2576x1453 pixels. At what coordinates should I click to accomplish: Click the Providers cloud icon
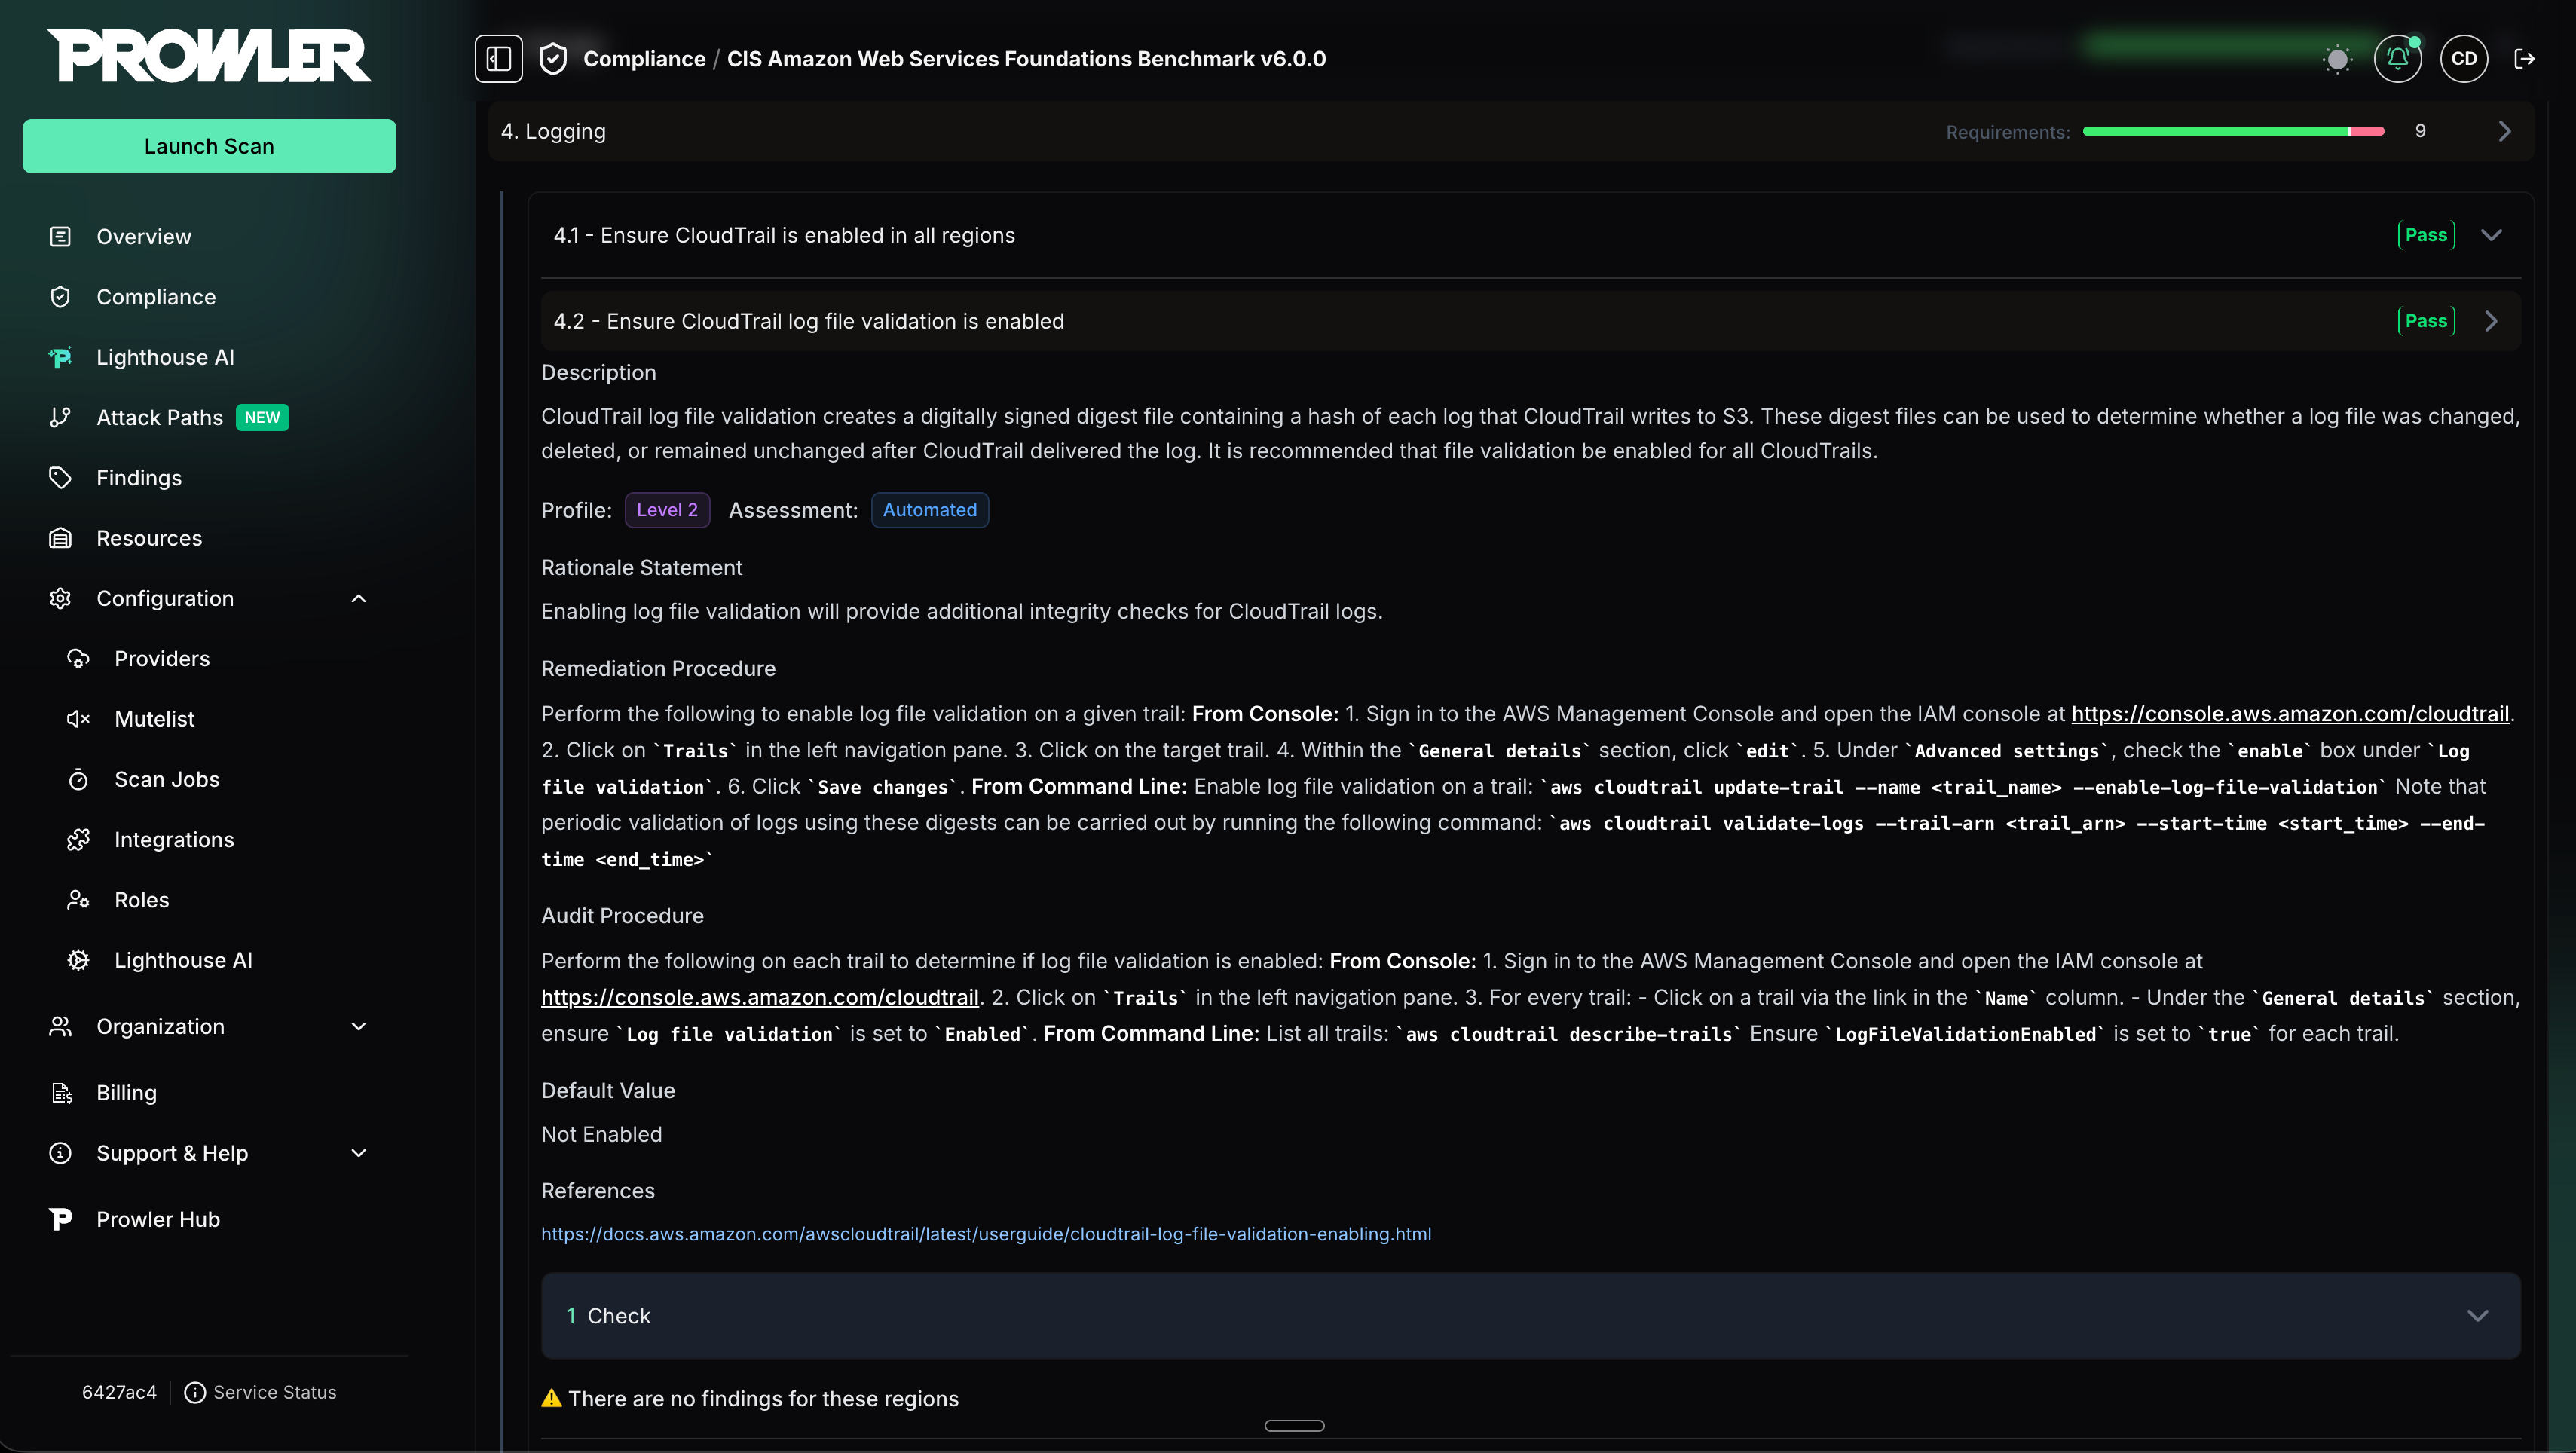(78, 659)
